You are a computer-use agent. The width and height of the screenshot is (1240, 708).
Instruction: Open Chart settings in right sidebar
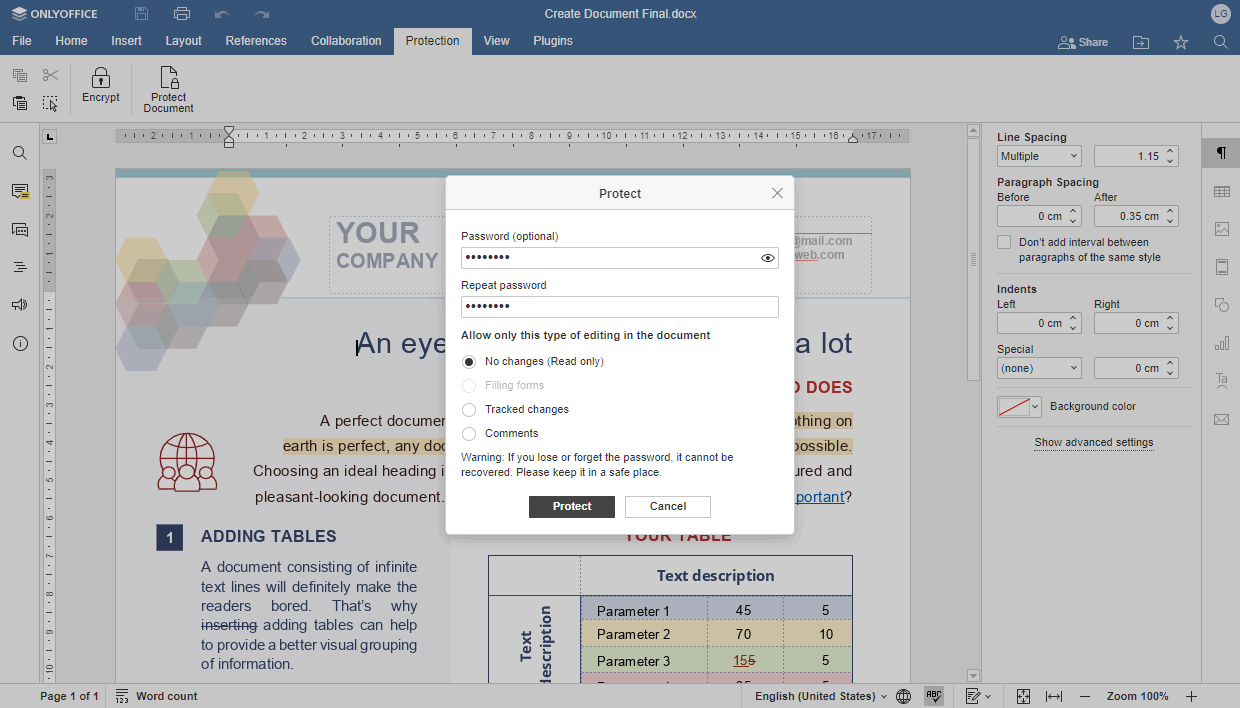pos(1221,342)
